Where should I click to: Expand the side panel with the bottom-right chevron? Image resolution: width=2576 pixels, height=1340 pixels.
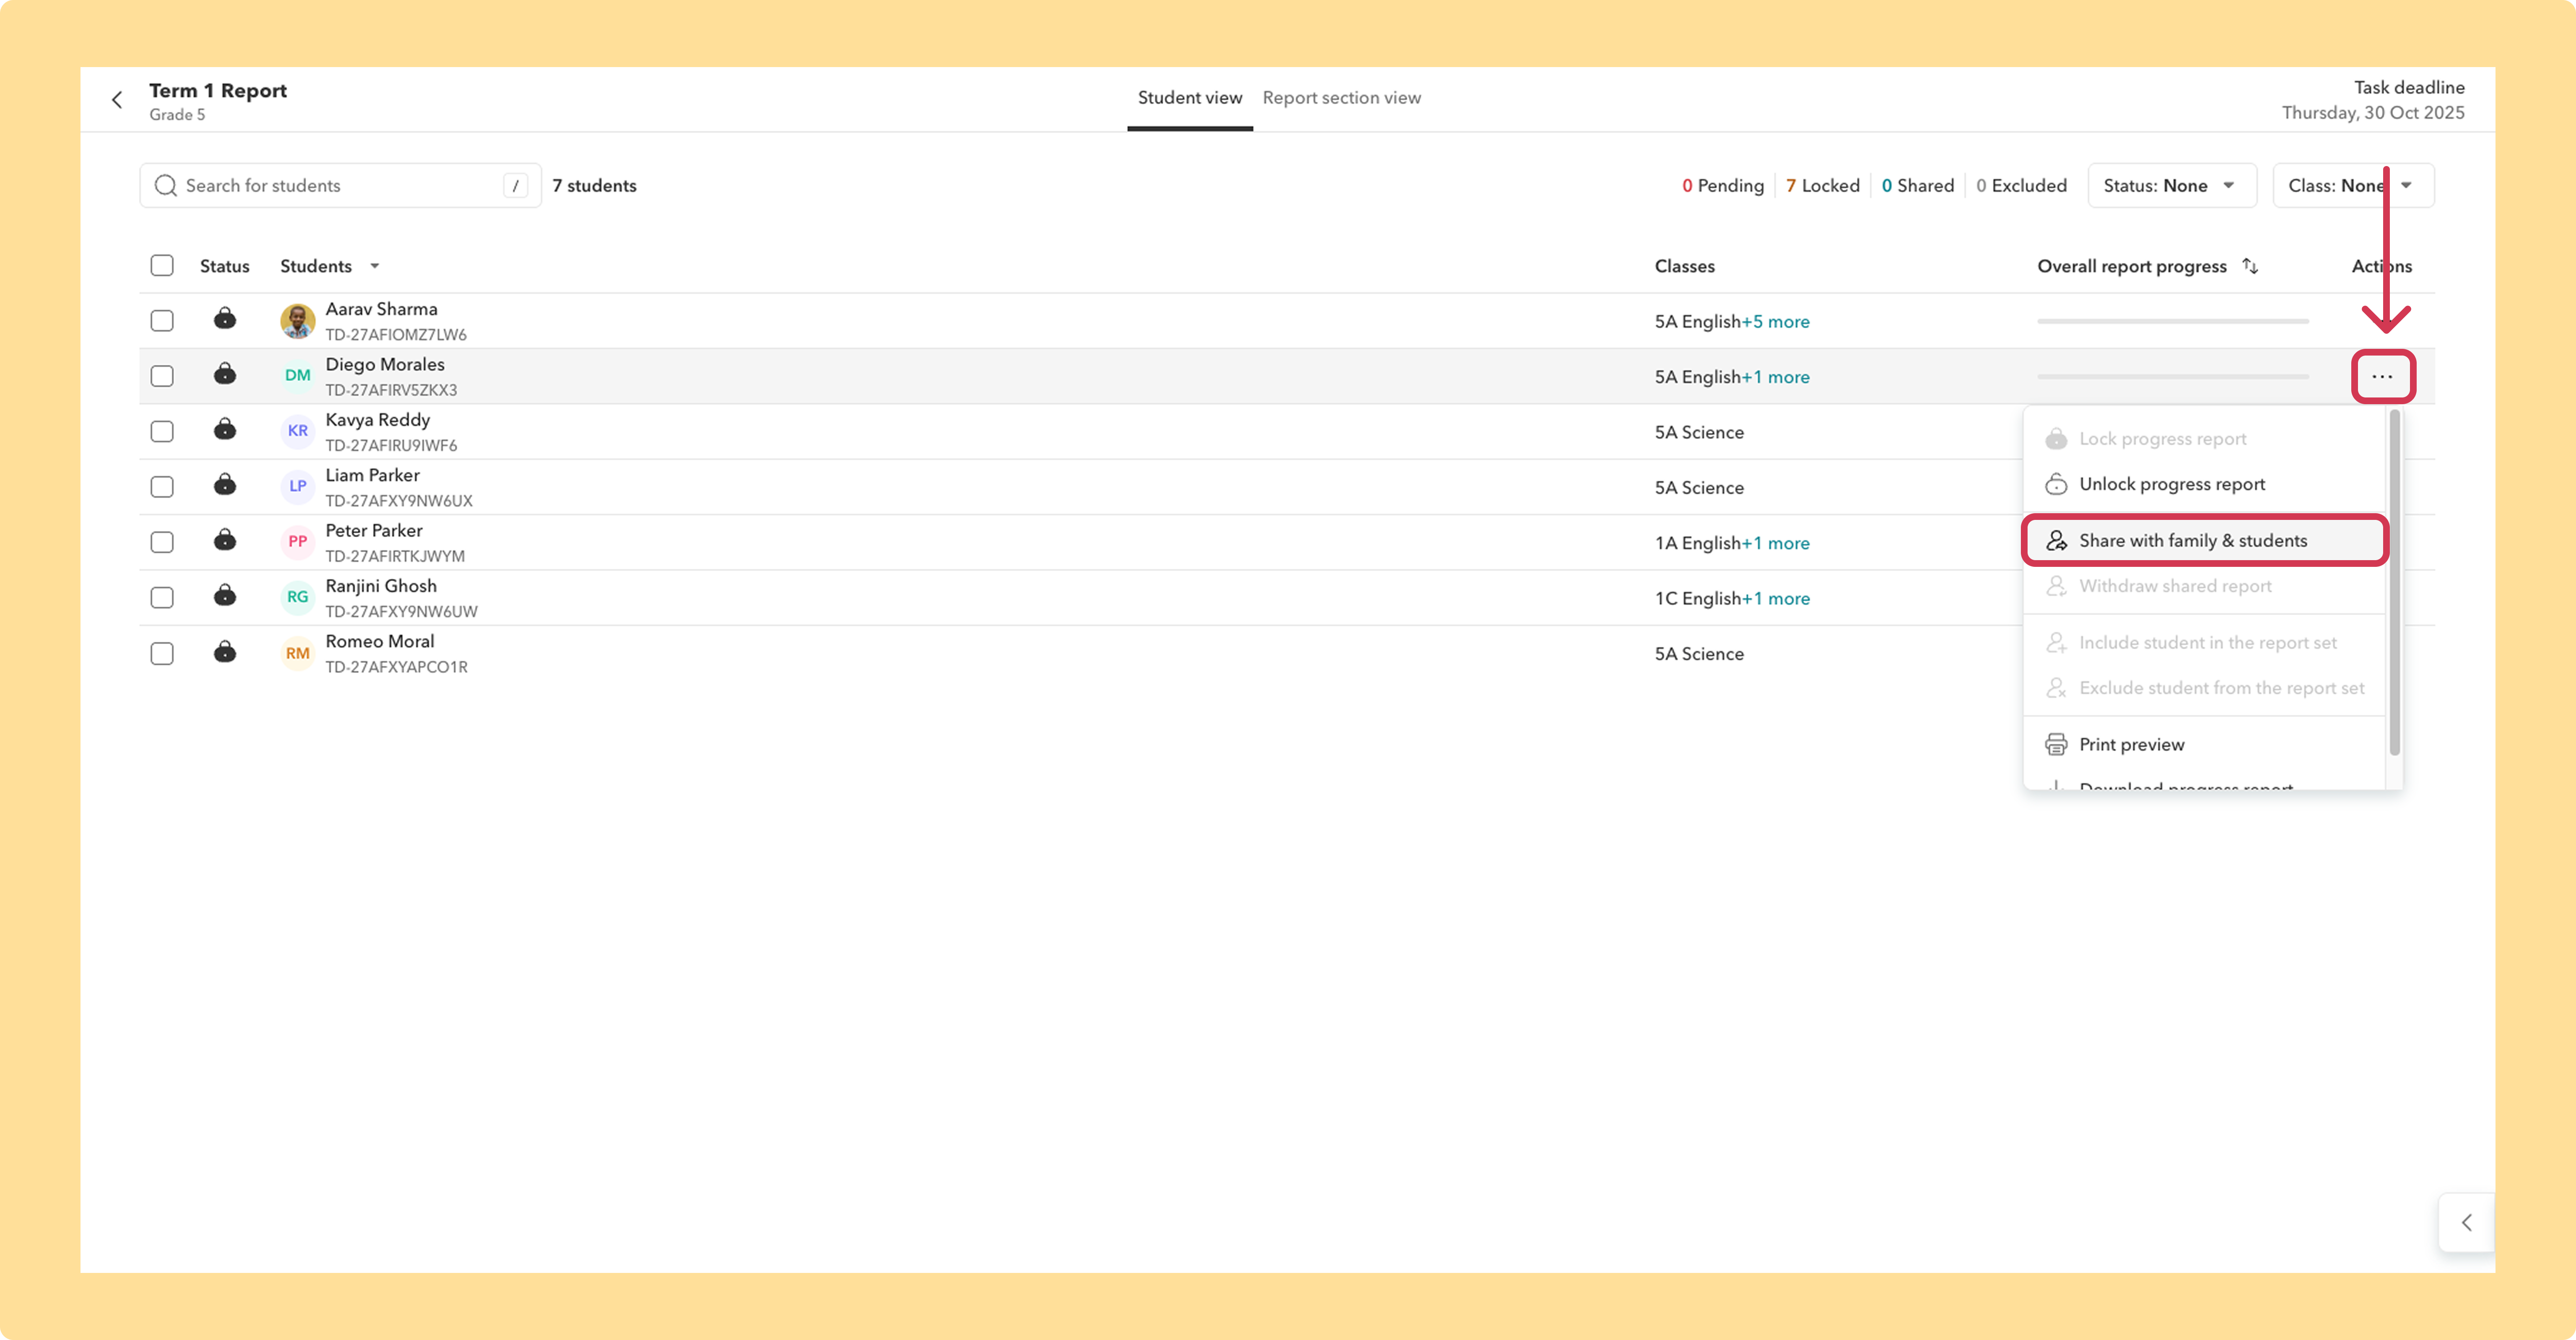tap(2467, 1222)
